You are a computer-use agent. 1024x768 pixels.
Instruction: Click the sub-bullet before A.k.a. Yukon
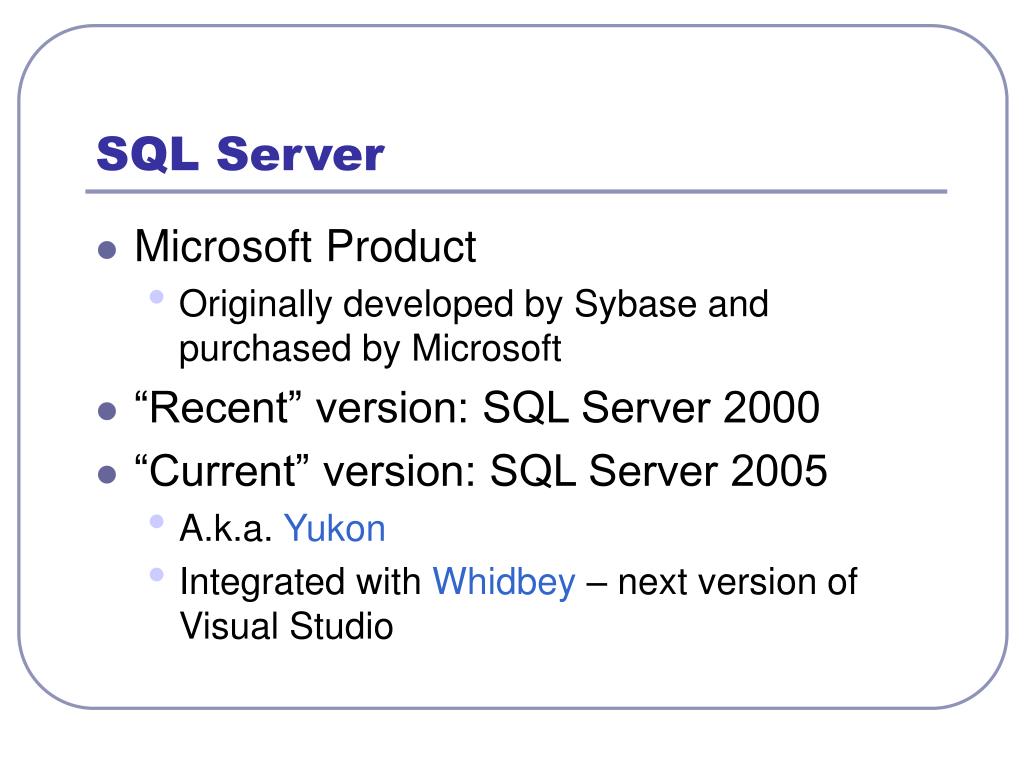tap(156, 521)
